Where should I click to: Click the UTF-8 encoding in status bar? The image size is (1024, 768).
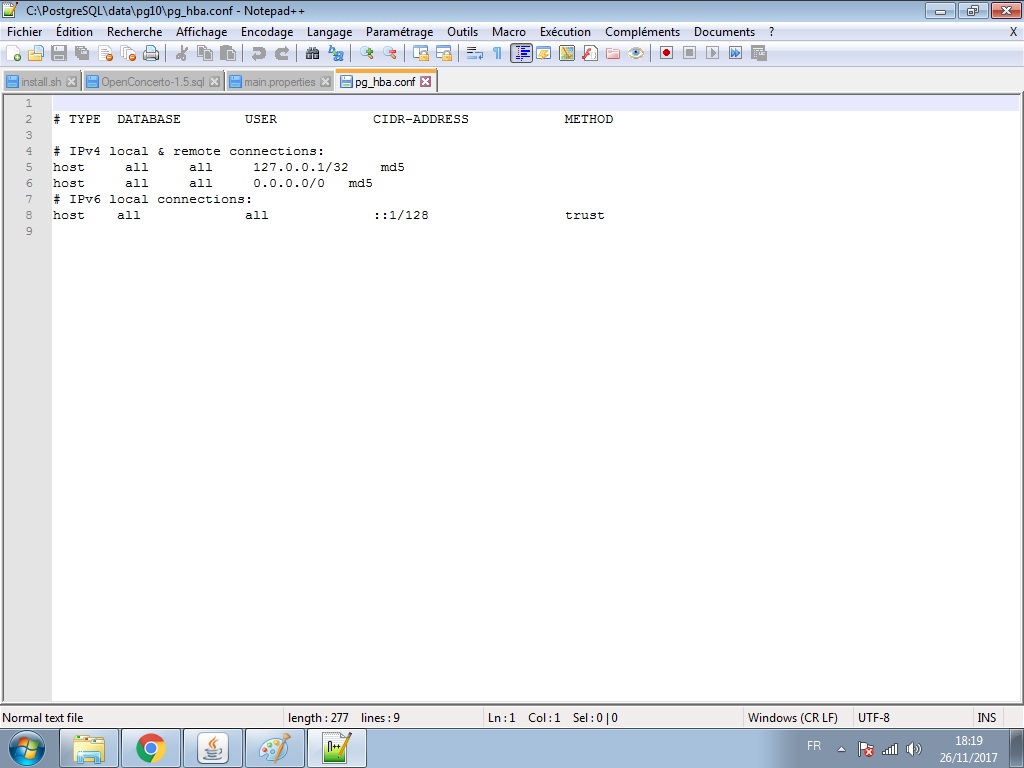(x=873, y=717)
